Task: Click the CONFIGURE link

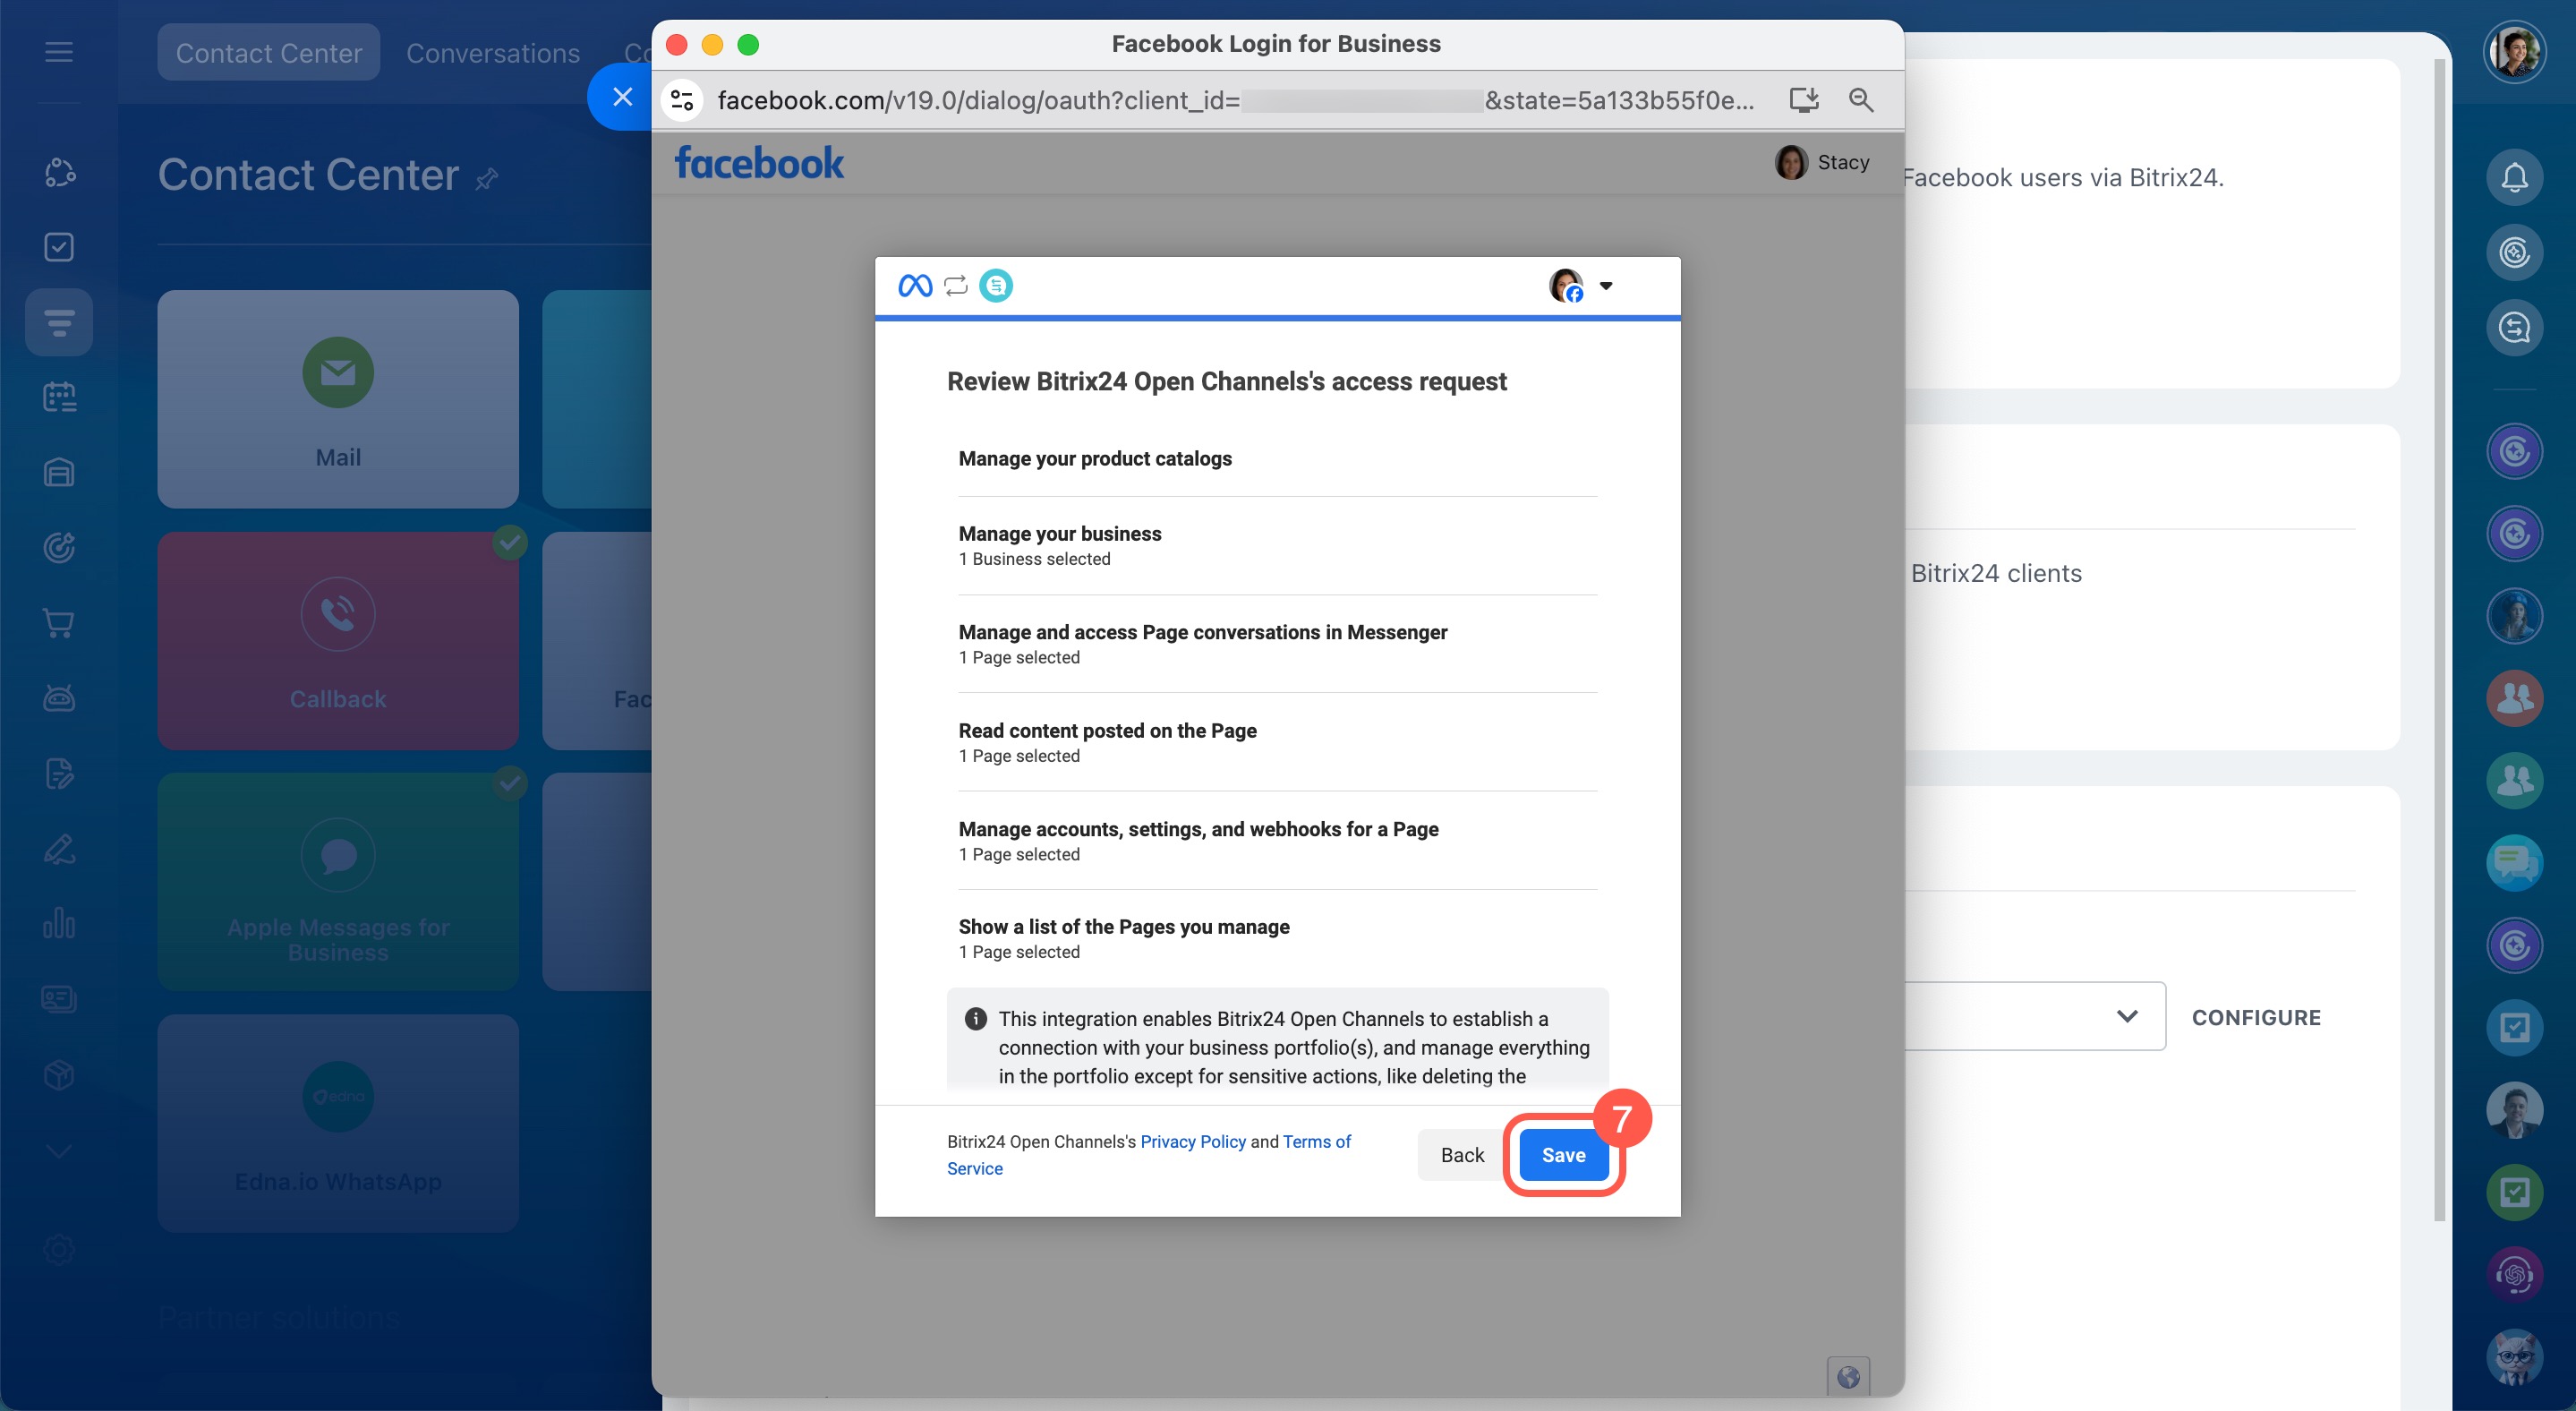Action: 2255,1017
